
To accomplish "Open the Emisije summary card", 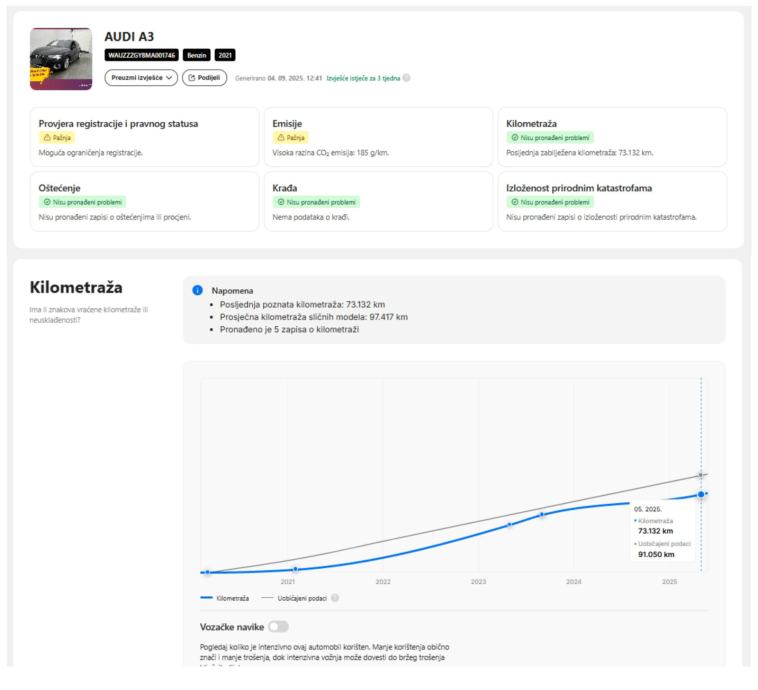I will (378, 137).
